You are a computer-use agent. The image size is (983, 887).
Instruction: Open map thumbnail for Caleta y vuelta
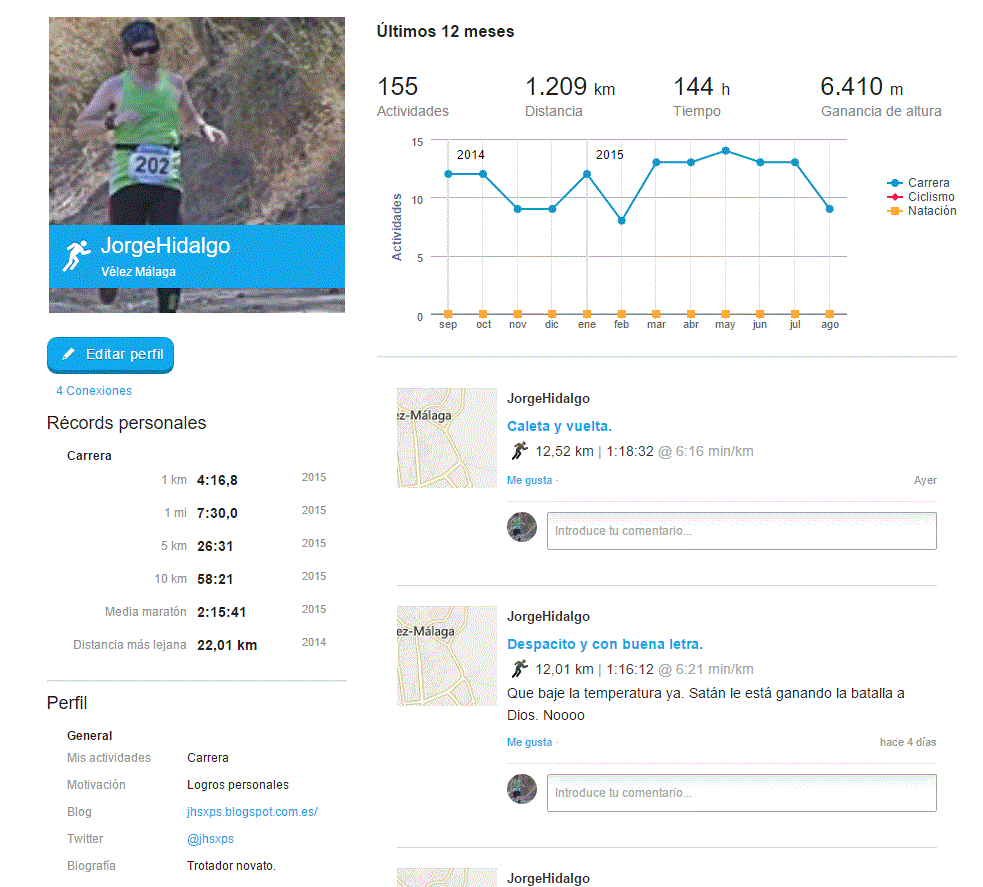click(446, 438)
